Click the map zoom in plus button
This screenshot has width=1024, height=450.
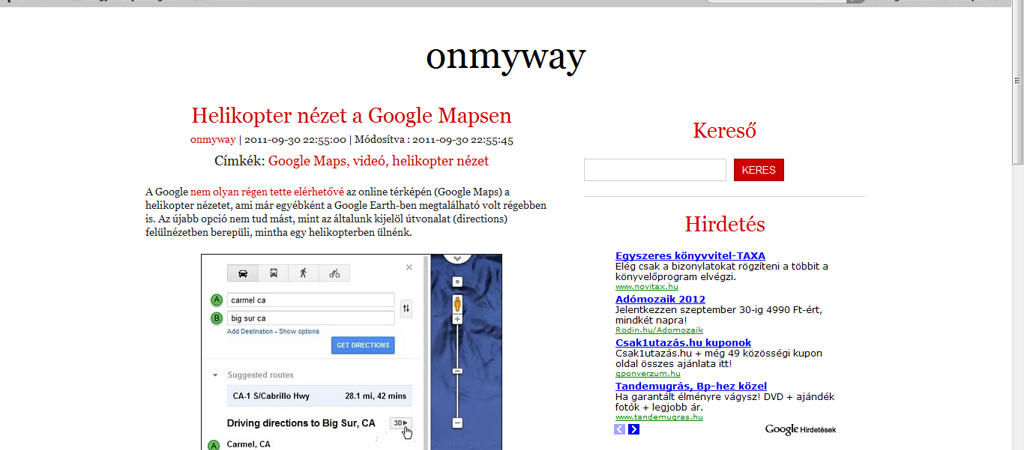(458, 319)
